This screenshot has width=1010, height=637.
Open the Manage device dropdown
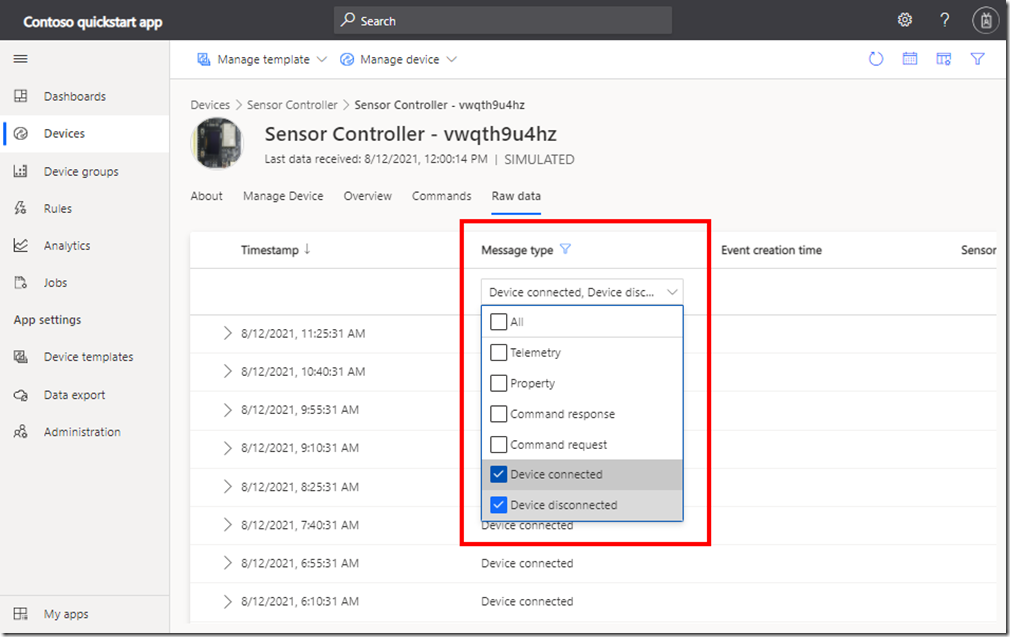[399, 59]
